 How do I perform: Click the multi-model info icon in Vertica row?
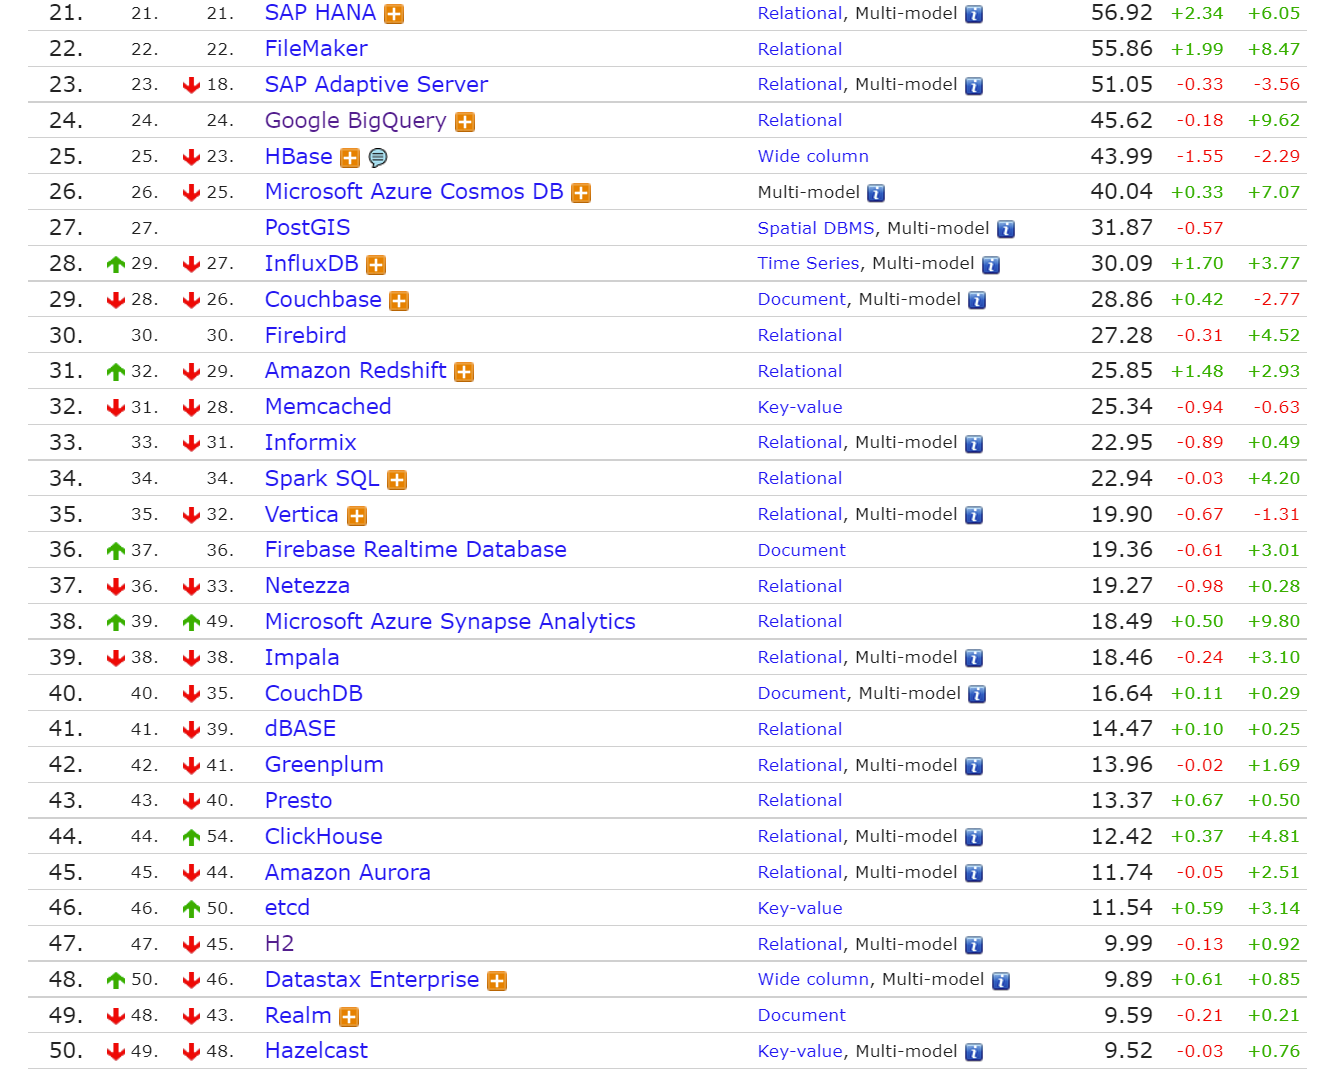tap(974, 515)
